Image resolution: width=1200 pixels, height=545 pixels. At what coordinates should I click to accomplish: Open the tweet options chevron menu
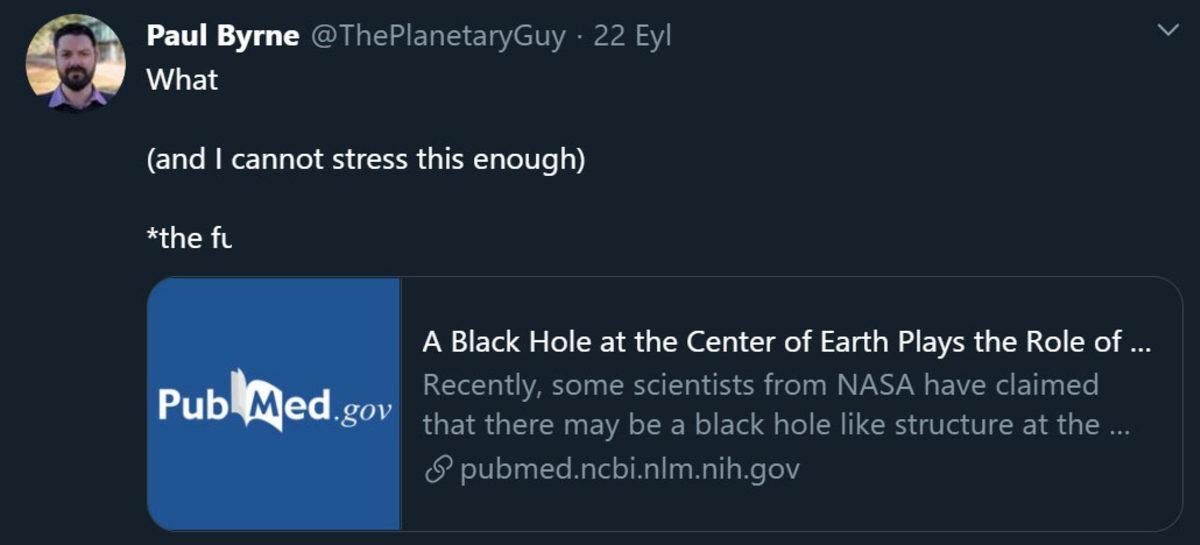1166,32
